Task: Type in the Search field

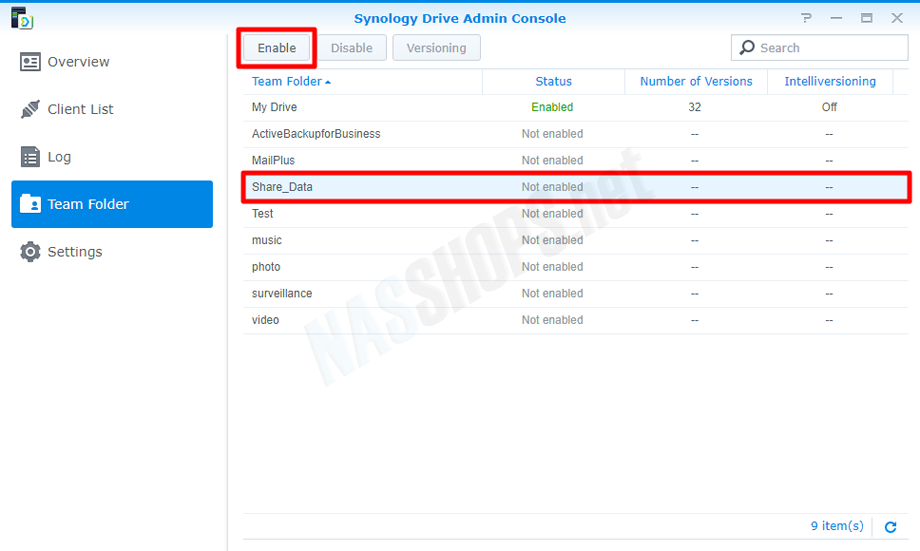Action: [819, 48]
